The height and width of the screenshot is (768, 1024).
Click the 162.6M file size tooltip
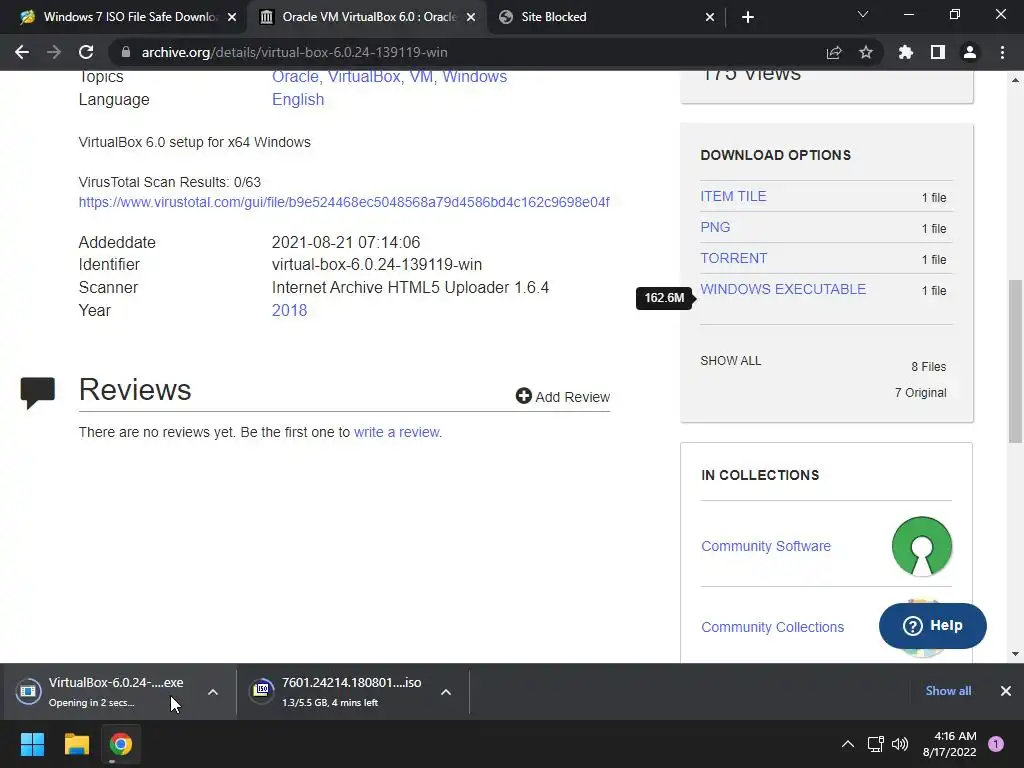click(x=664, y=298)
